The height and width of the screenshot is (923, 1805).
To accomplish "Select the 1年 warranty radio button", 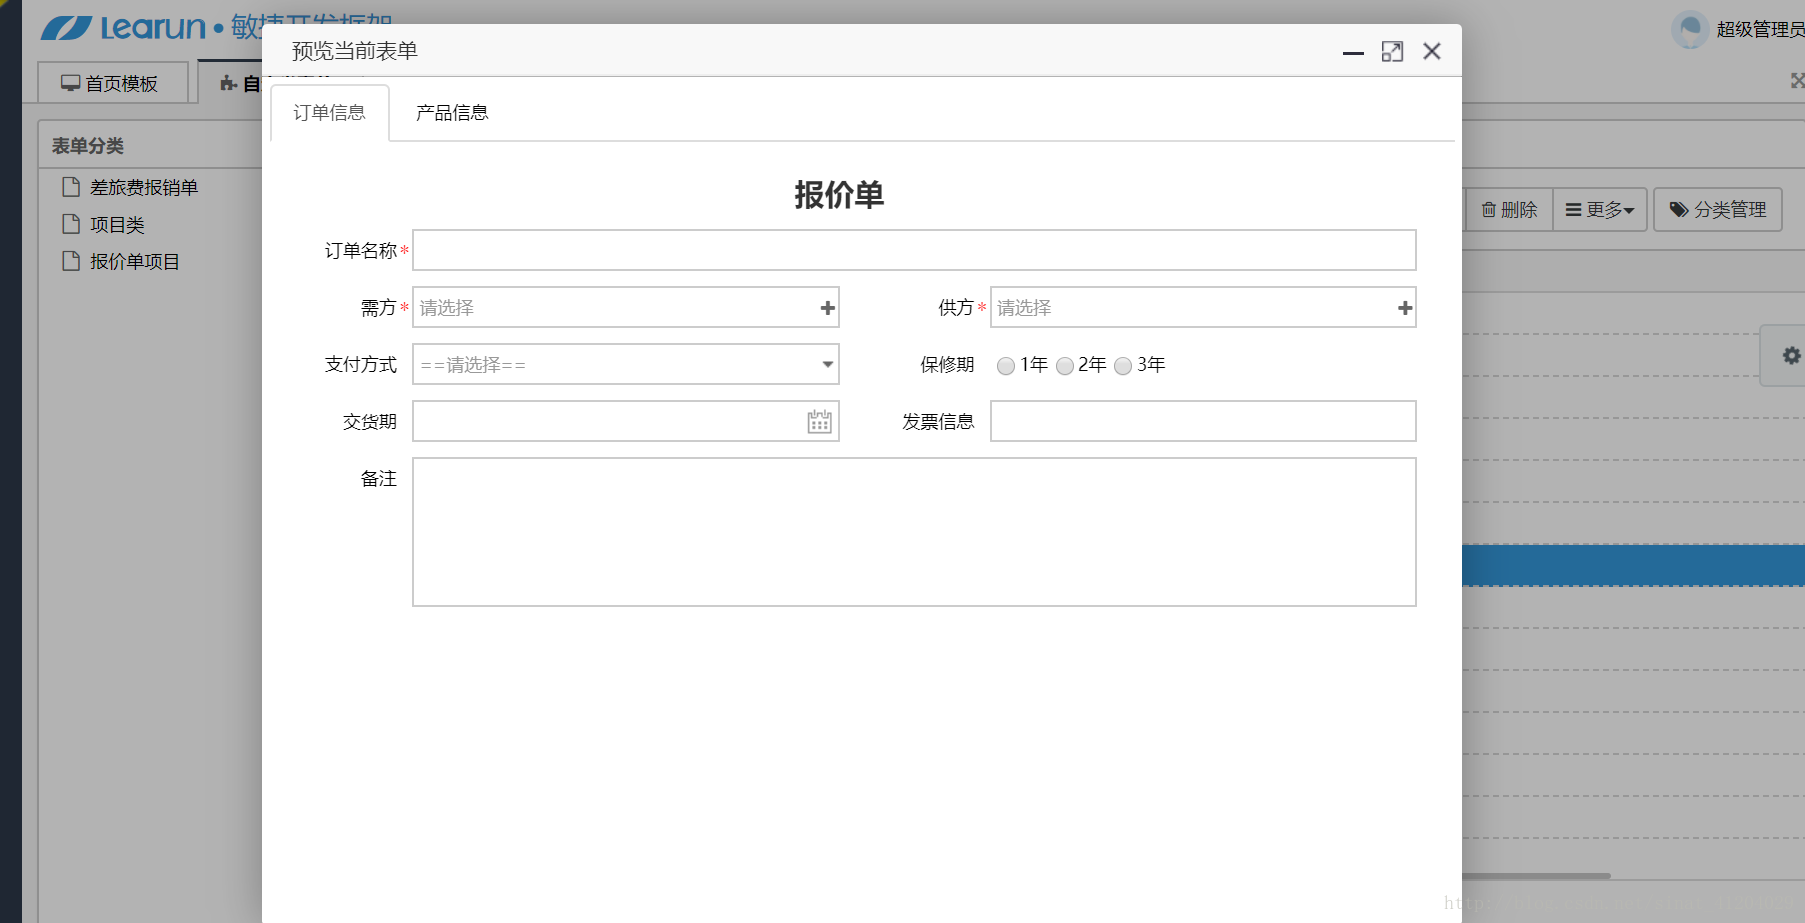I will [x=1006, y=366].
